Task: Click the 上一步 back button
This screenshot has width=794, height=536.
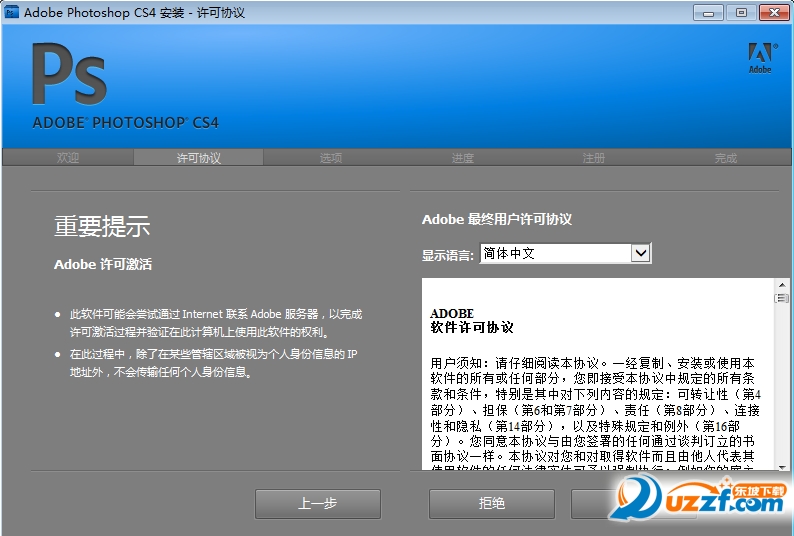Action: point(317,504)
